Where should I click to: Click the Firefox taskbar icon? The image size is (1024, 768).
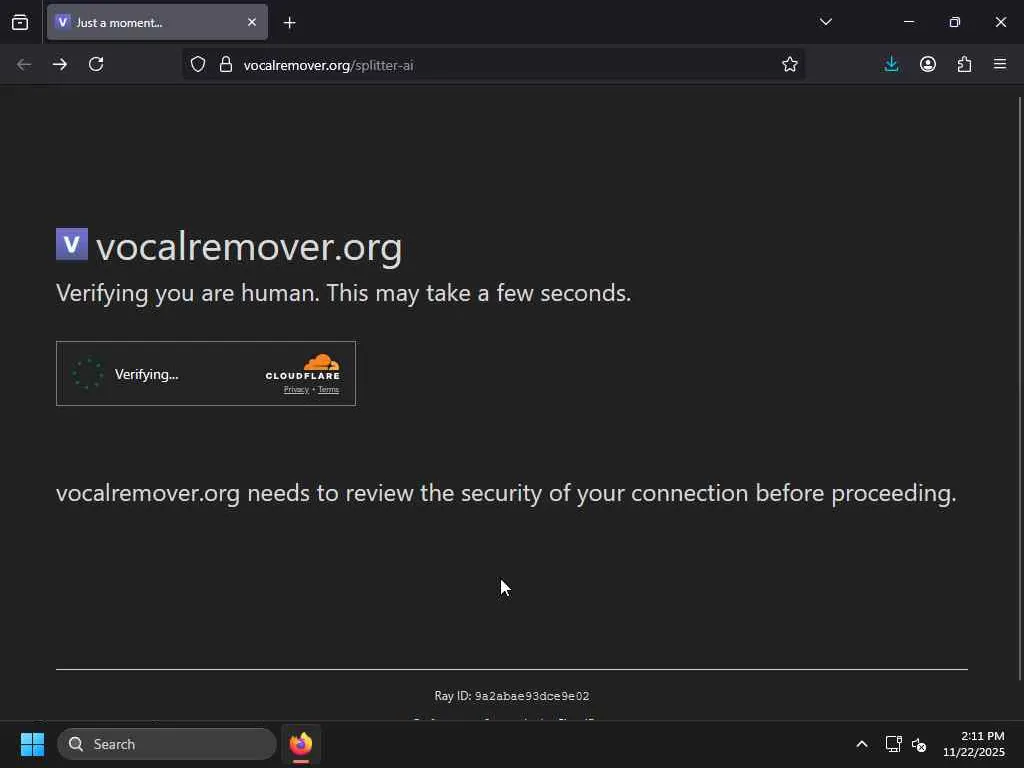[301, 744]
